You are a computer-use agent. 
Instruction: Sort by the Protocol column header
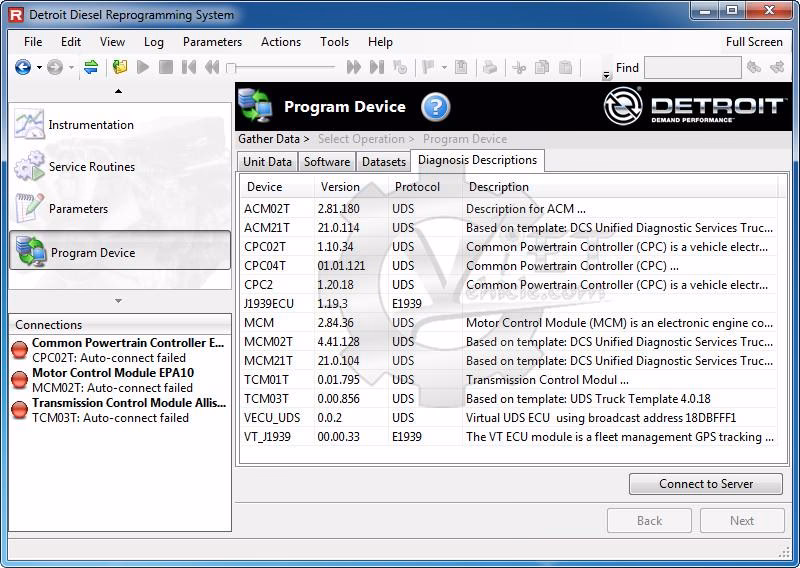[425, 187]
